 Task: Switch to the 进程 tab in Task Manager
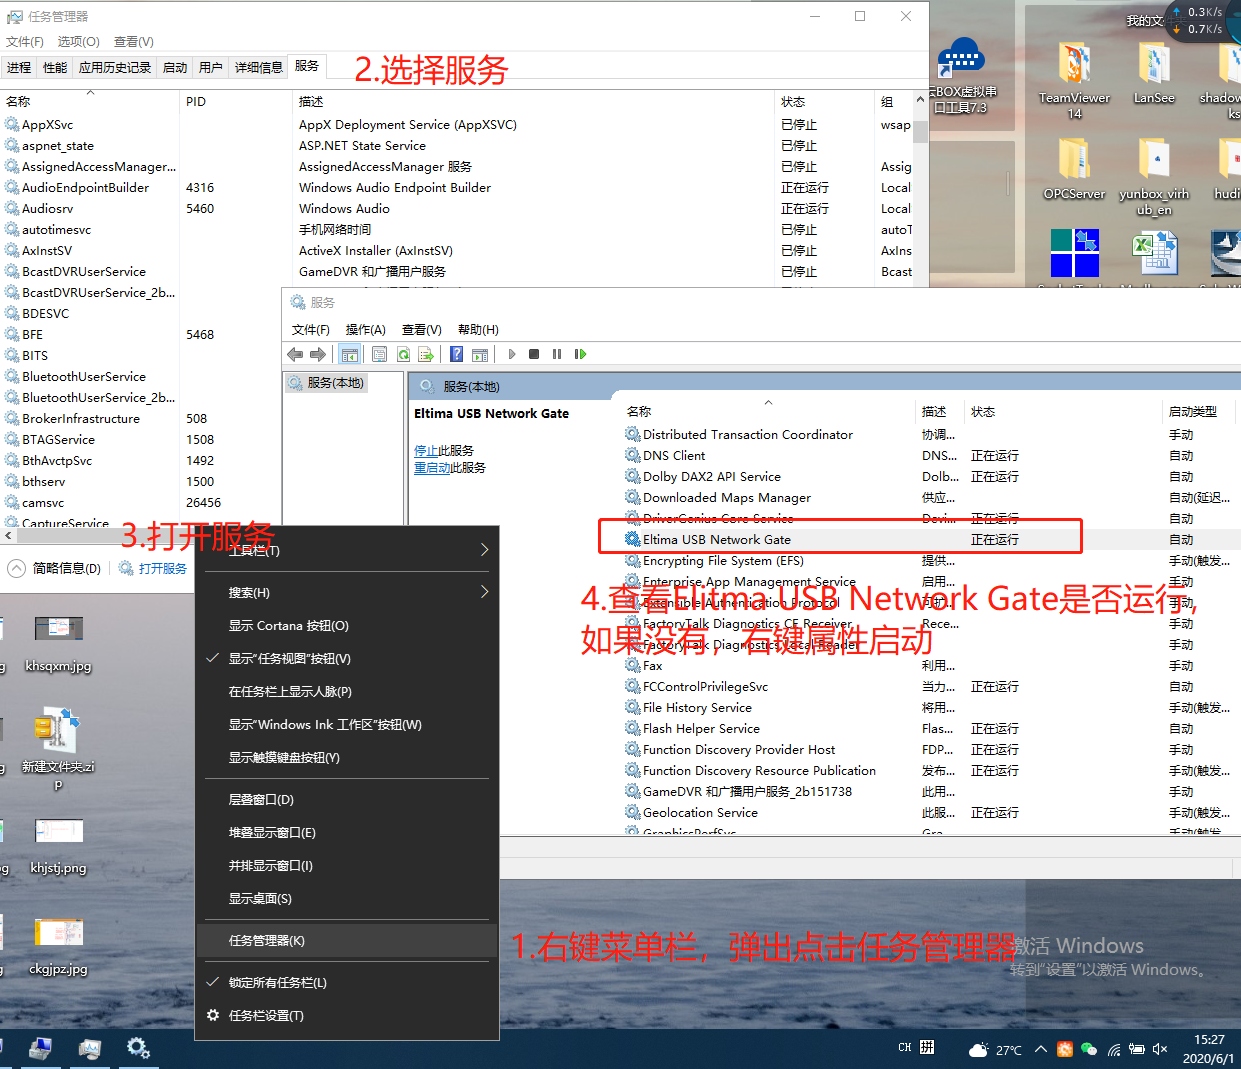coord(19,68)
